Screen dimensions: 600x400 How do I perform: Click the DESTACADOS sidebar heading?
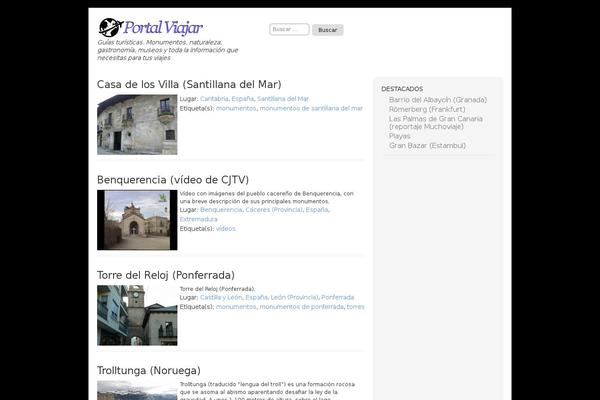402,89
